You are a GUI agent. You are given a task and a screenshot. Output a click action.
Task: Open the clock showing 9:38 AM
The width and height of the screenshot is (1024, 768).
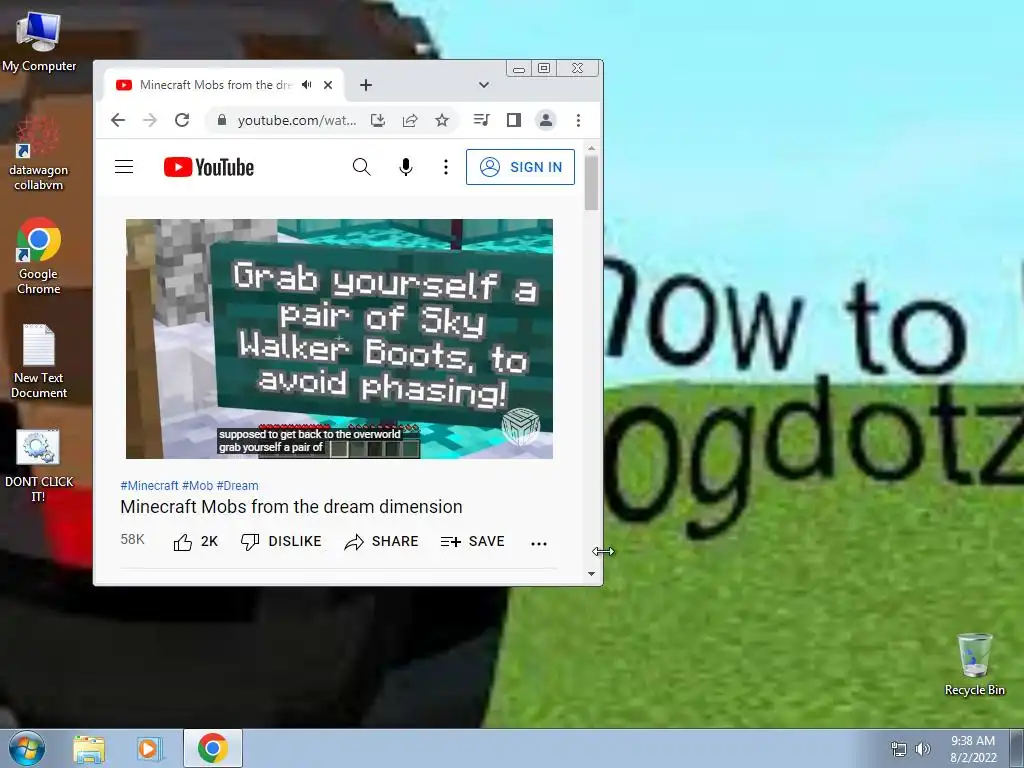(973, 749)
